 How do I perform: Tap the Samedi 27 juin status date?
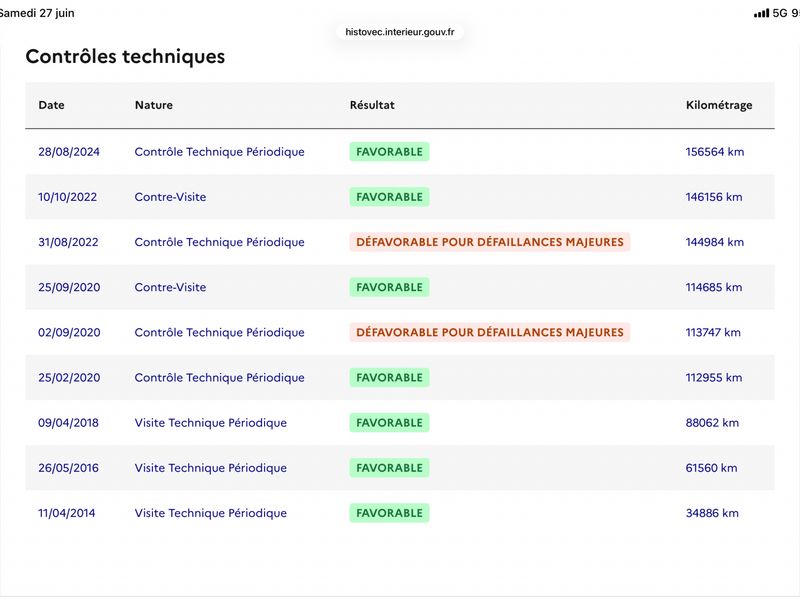[x=37, y=13]
